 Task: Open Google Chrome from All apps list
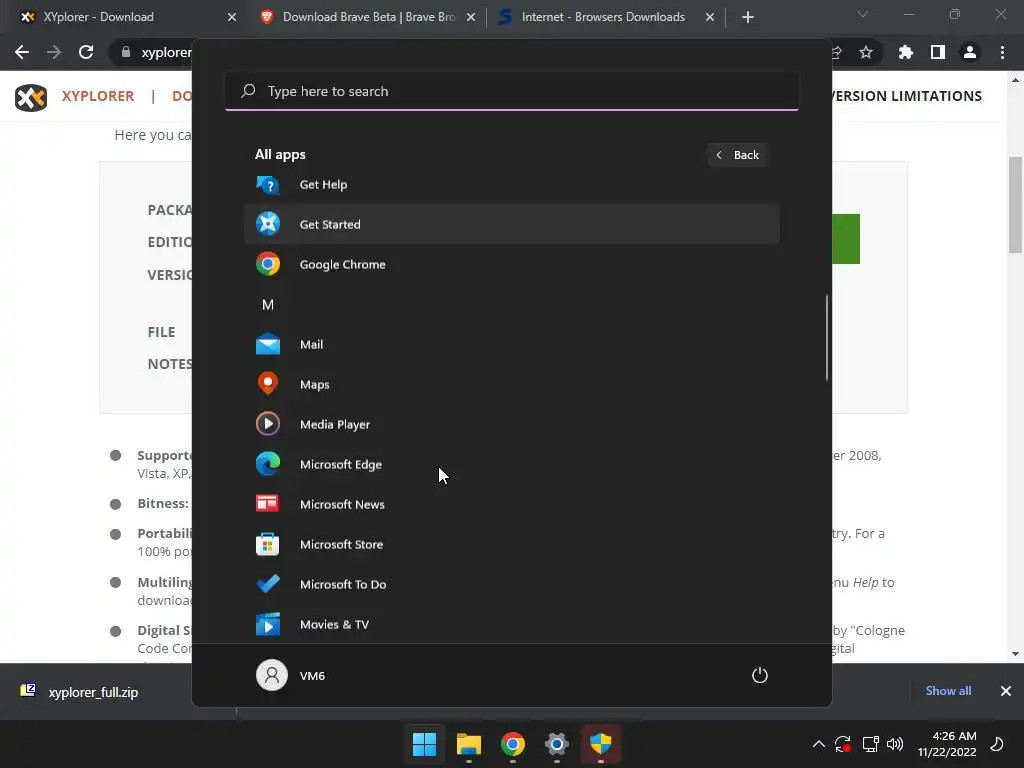tap(511, 264)
